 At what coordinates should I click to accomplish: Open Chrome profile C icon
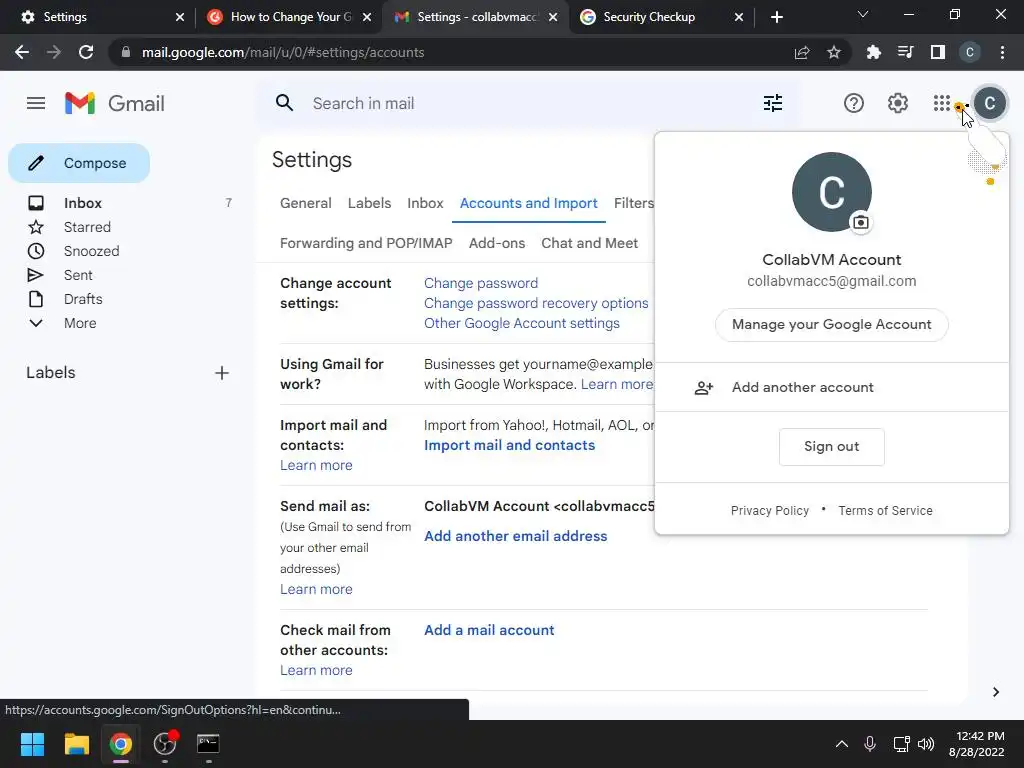[970, 52]
